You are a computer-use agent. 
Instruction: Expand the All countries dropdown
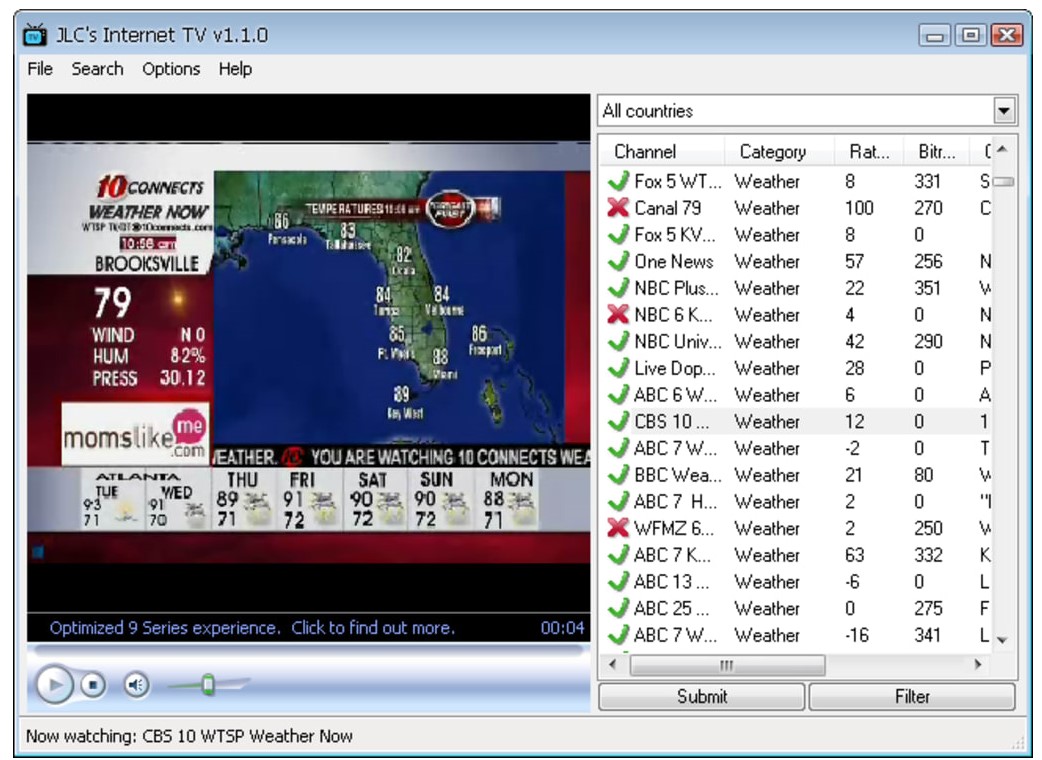pyautogui.click(x=1004, y=110)
